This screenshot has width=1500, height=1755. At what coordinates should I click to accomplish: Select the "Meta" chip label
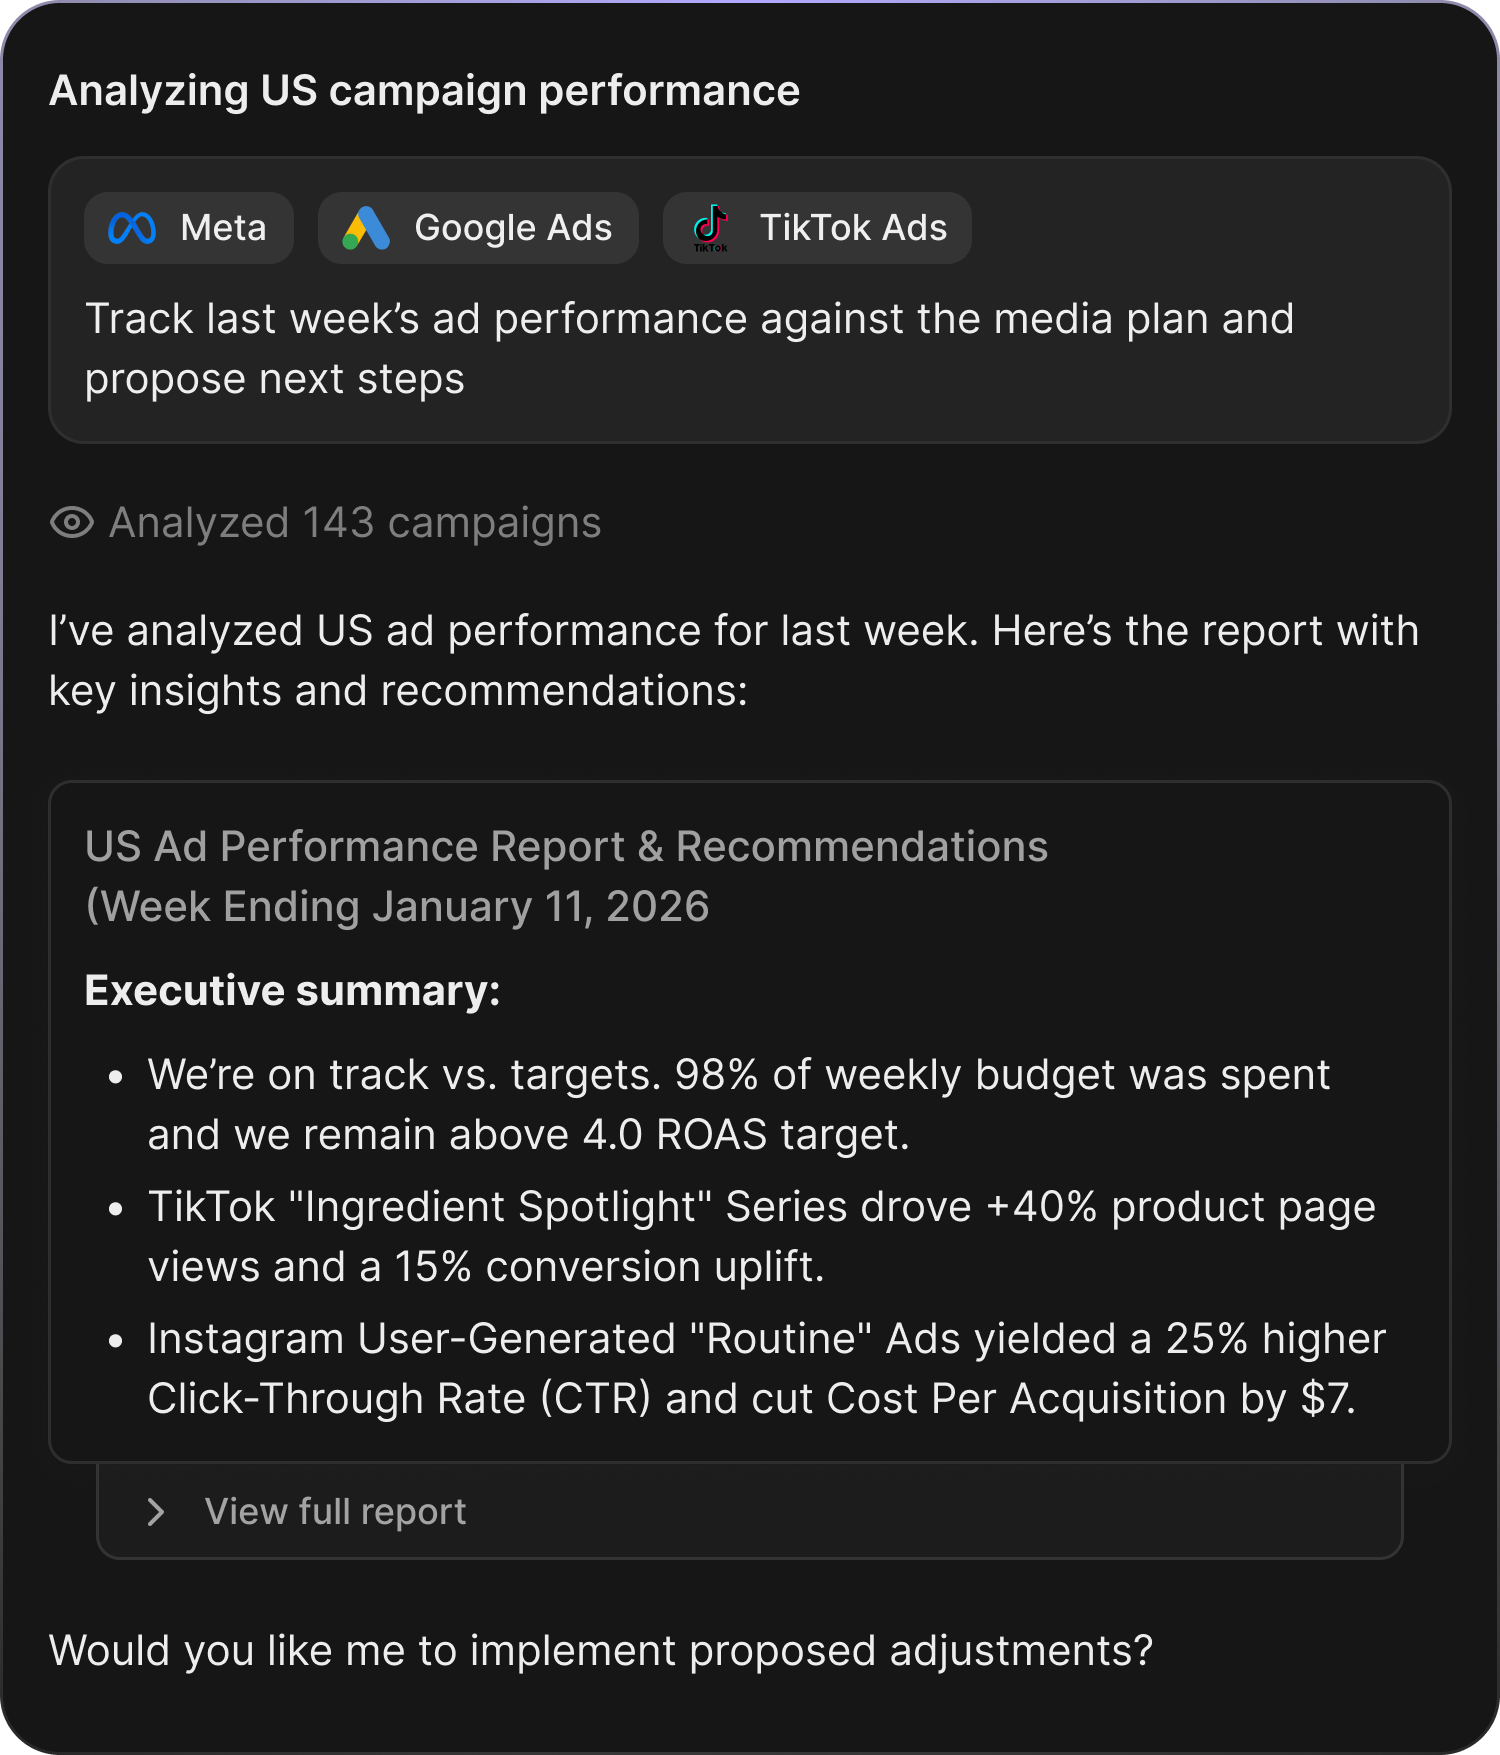[x=223, y=228]
